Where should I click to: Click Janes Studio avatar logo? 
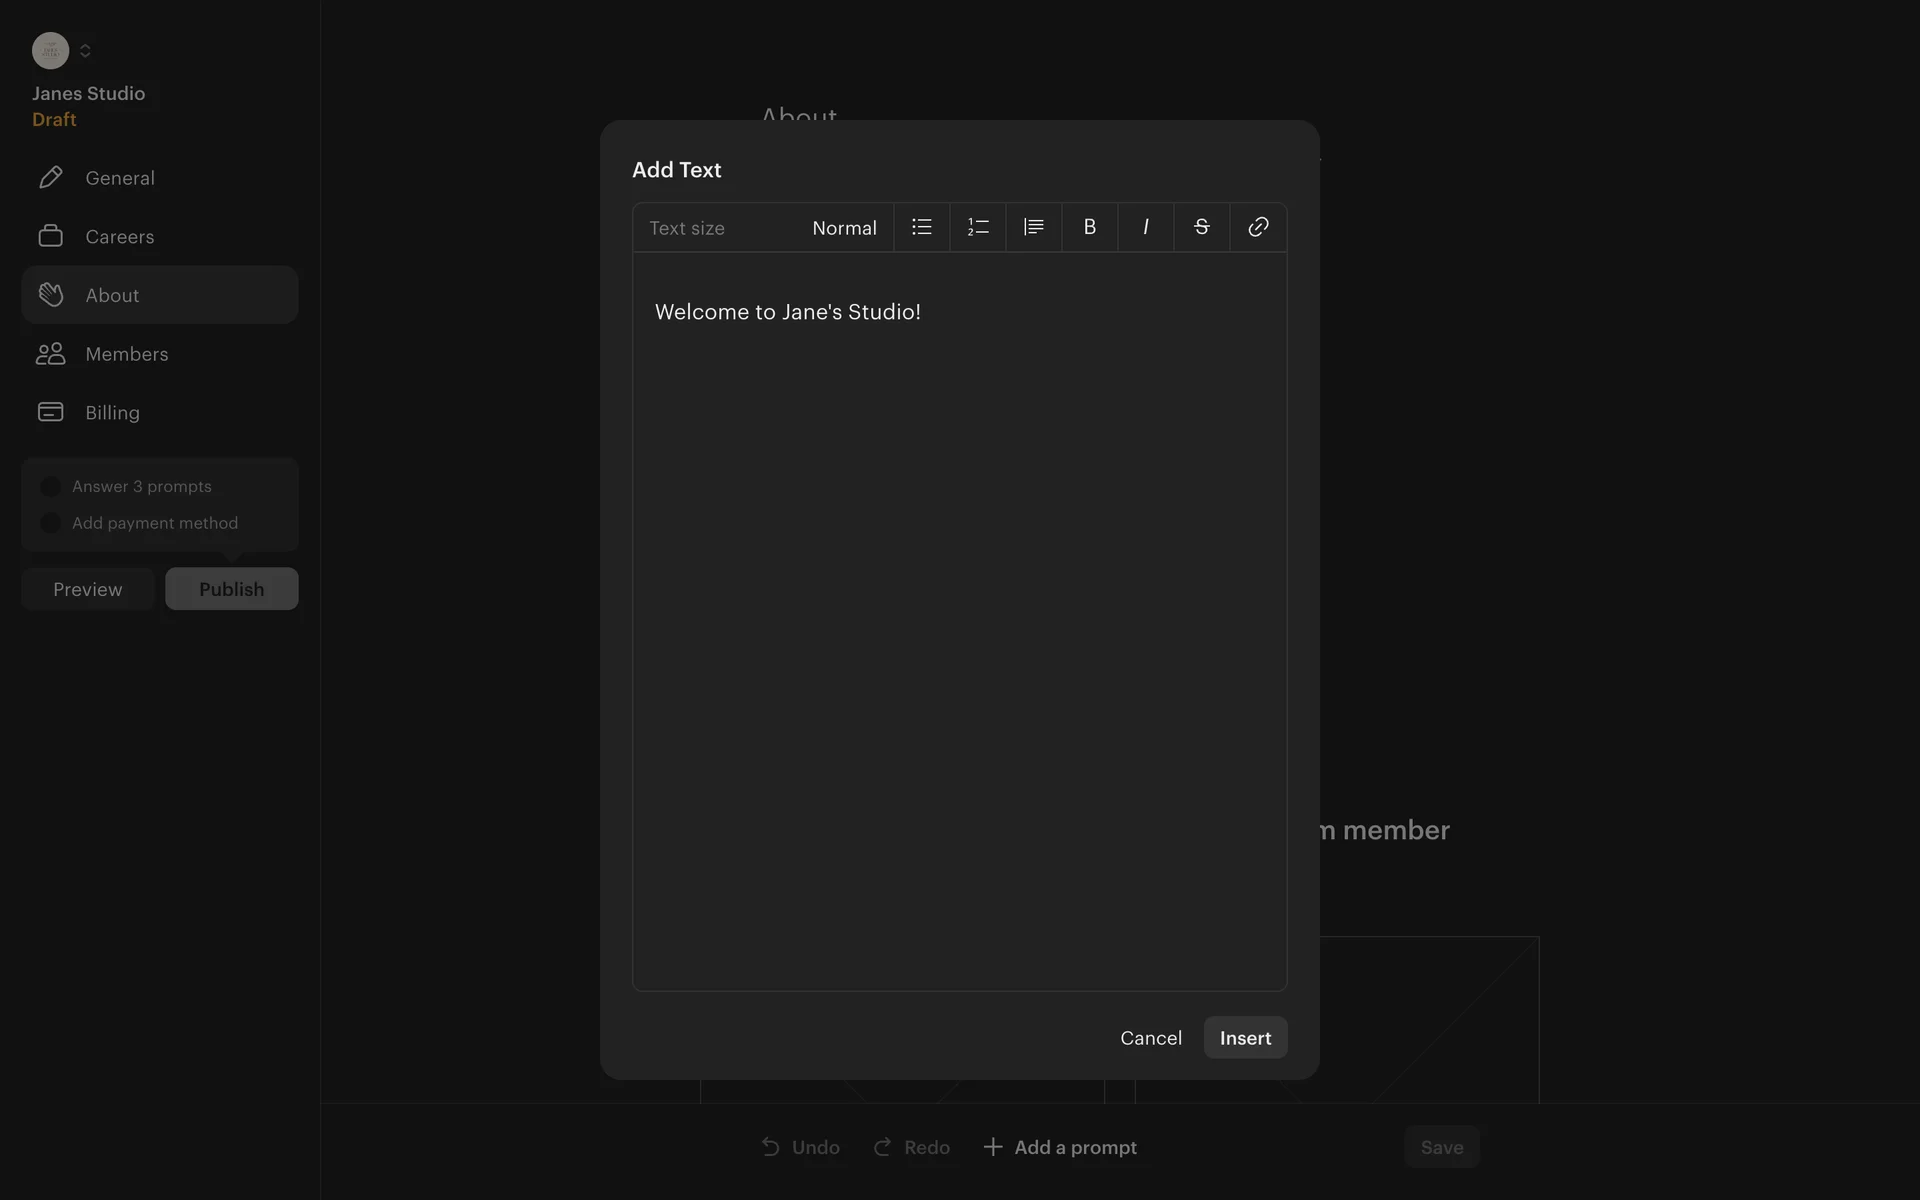coord(50,51)
